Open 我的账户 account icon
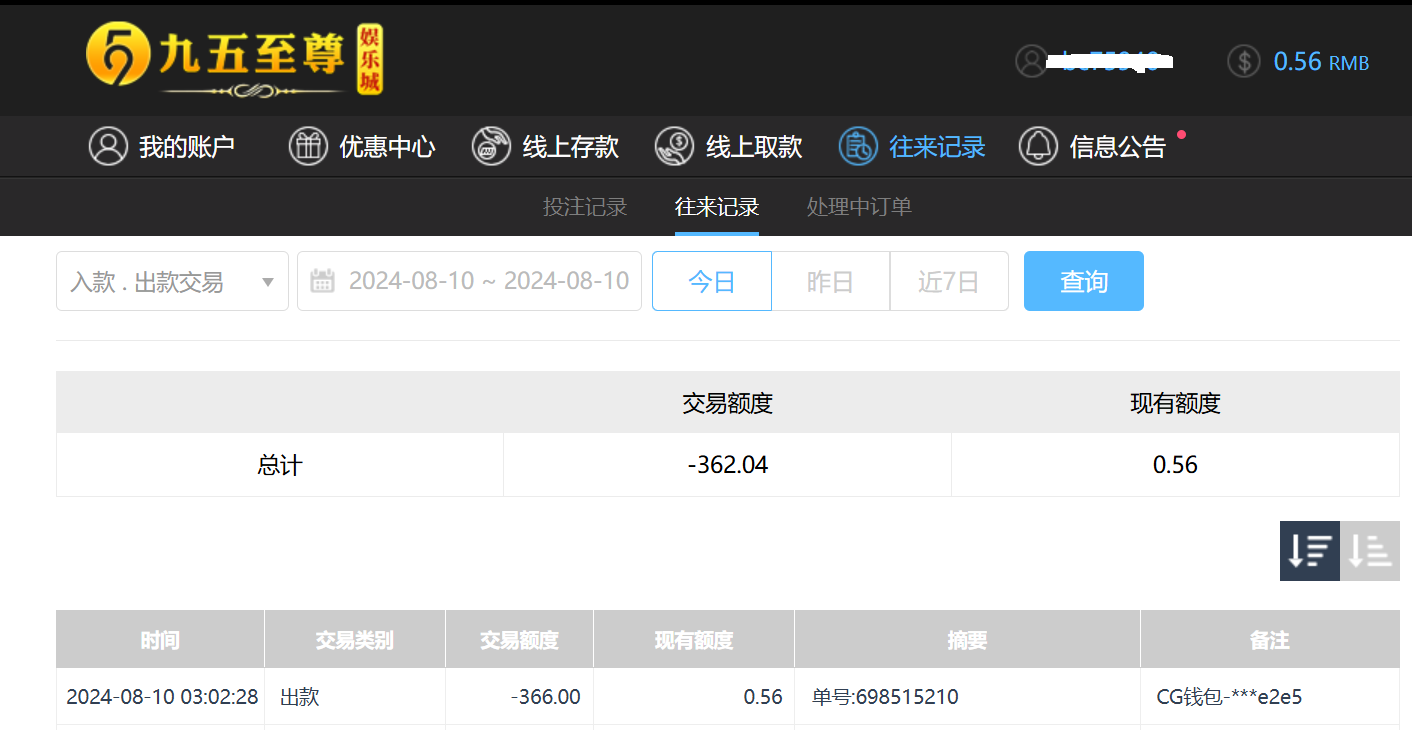Viewport: 1412px width, 730px height. pyautogui.click(x=108, y=147)
